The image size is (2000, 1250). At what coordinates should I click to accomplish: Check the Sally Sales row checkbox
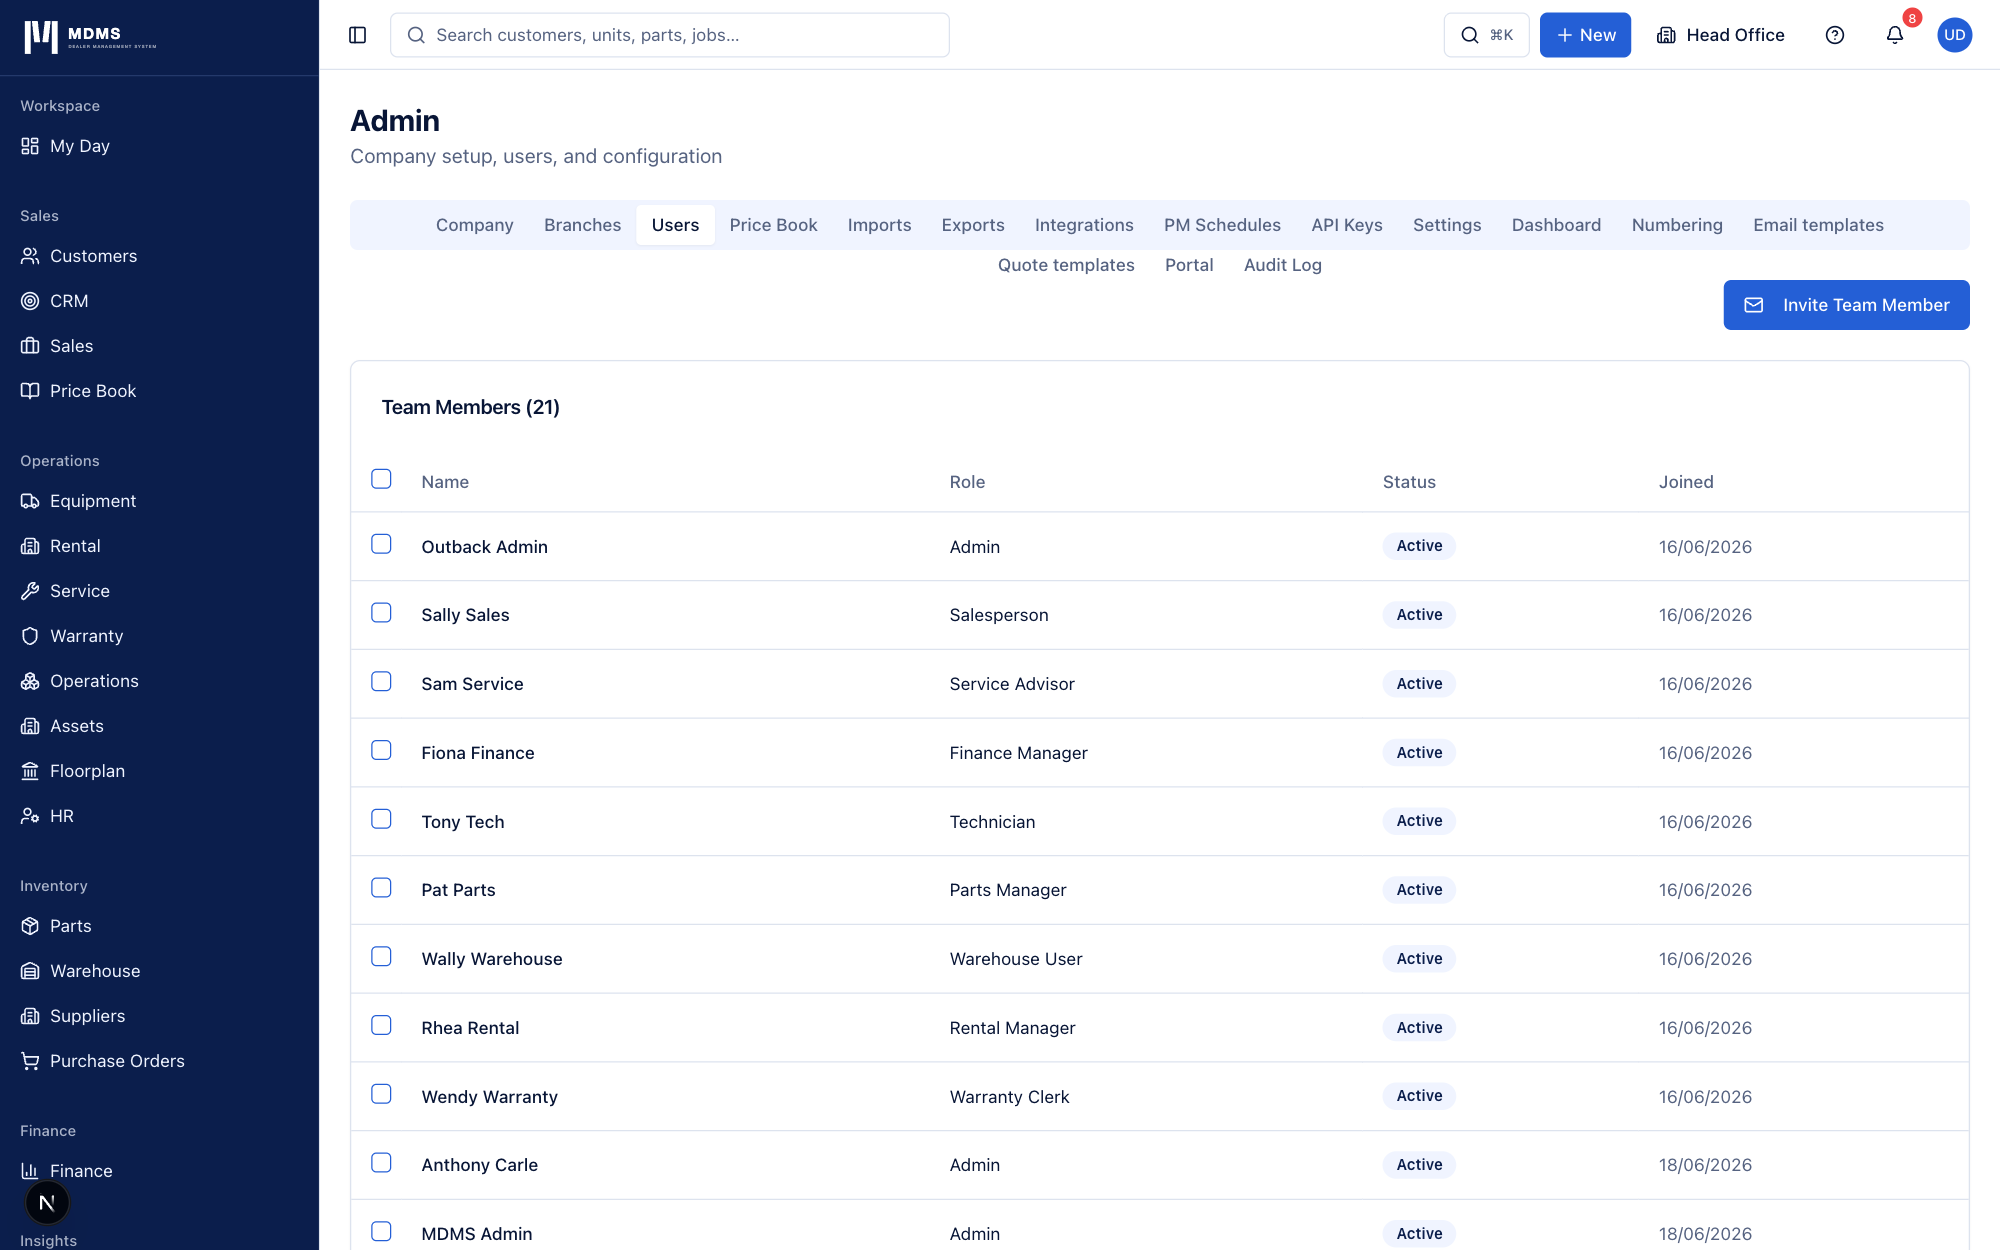(x=381, y=613)
